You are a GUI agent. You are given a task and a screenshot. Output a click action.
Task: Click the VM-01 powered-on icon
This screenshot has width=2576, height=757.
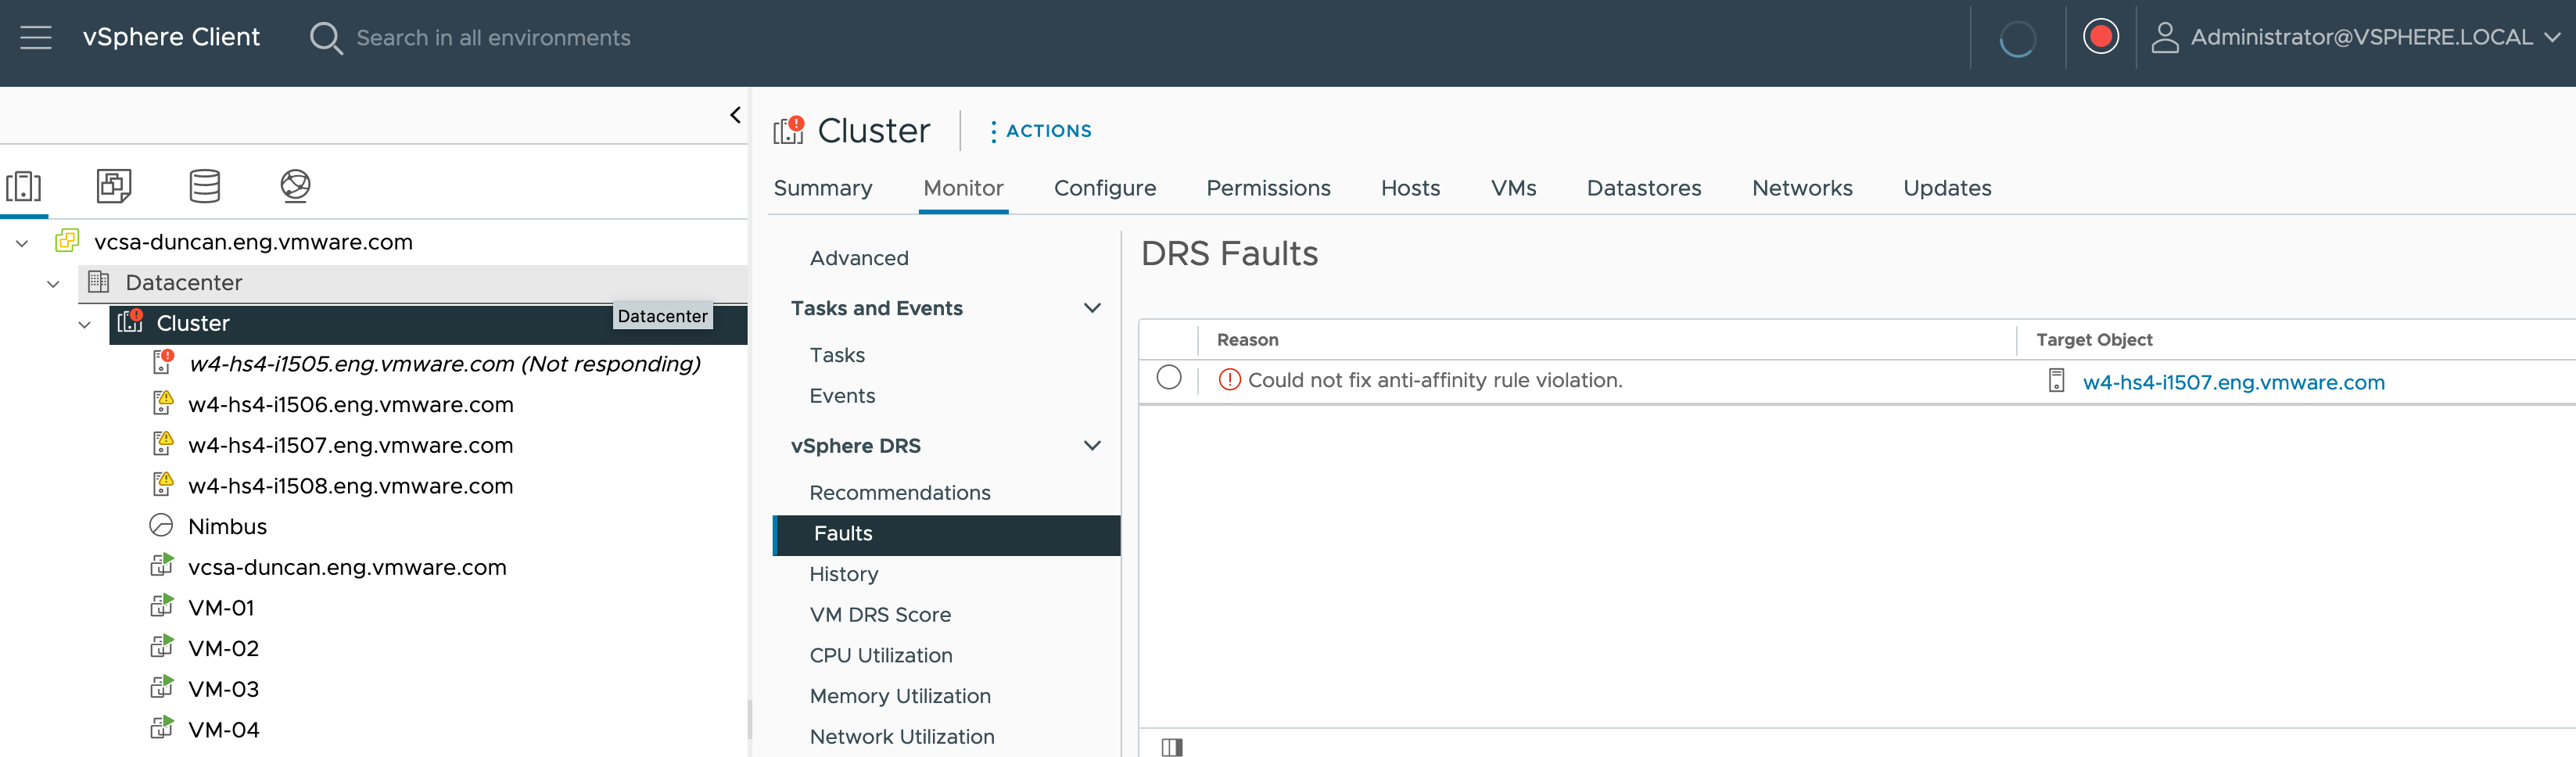(162, 606)
